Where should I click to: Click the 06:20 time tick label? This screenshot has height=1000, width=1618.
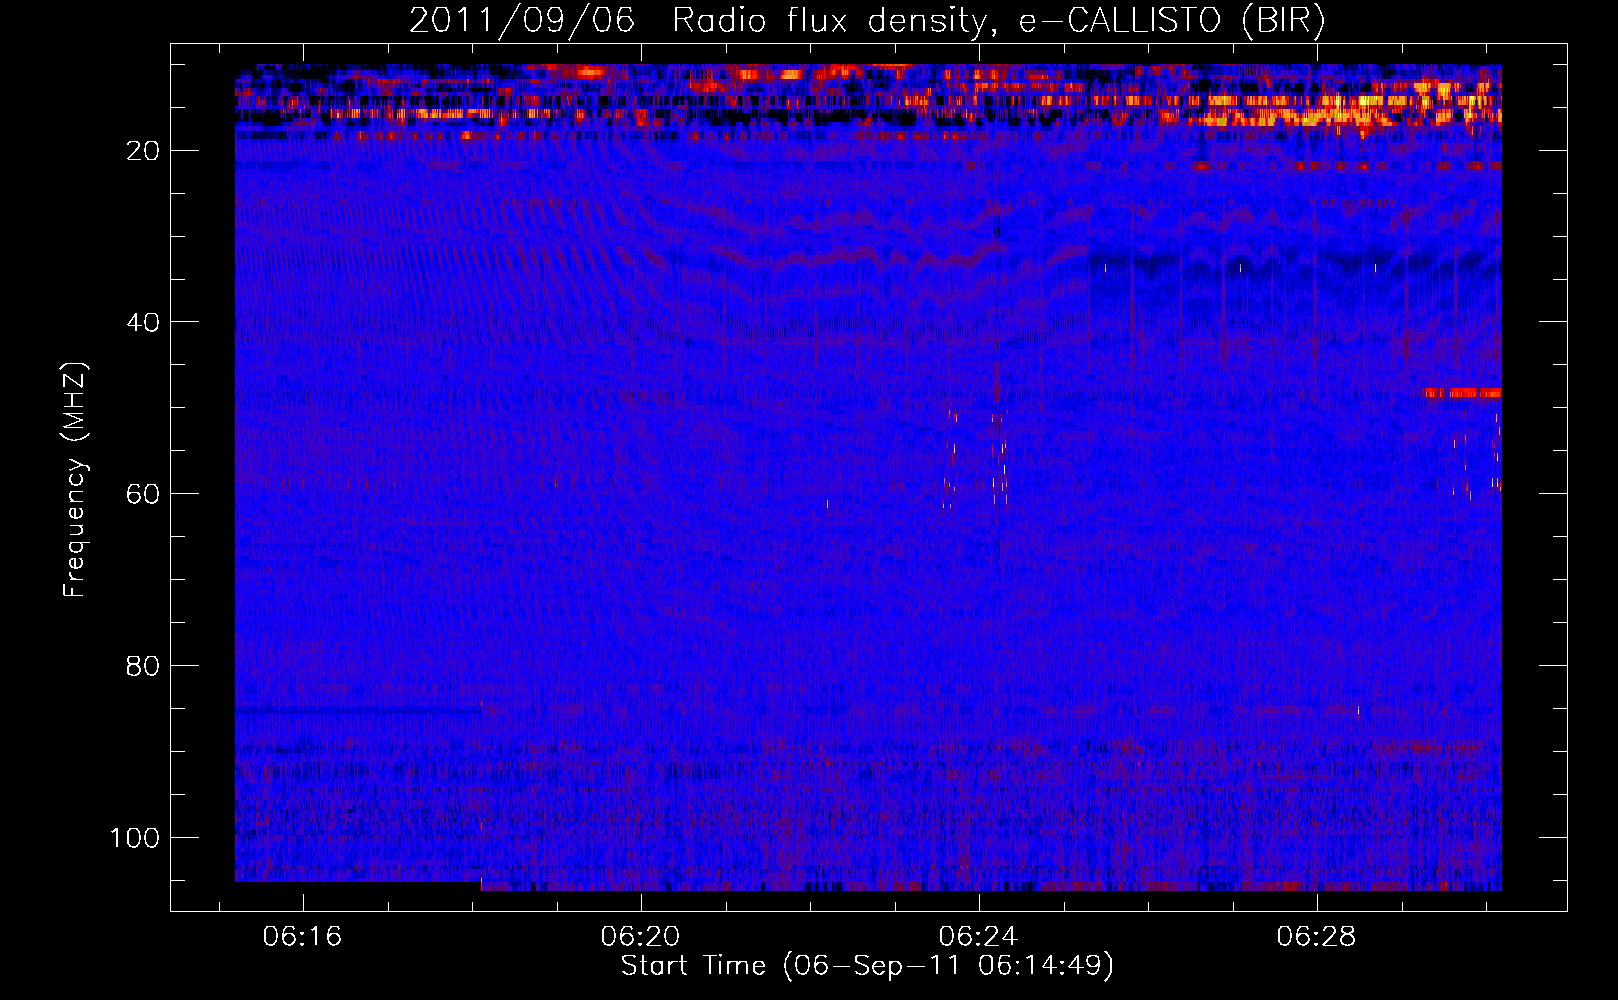pos(640,937)
